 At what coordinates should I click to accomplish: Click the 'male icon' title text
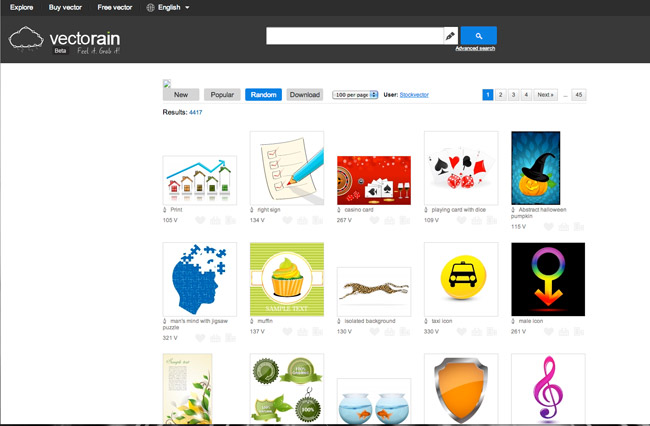(x=531, y=321)
